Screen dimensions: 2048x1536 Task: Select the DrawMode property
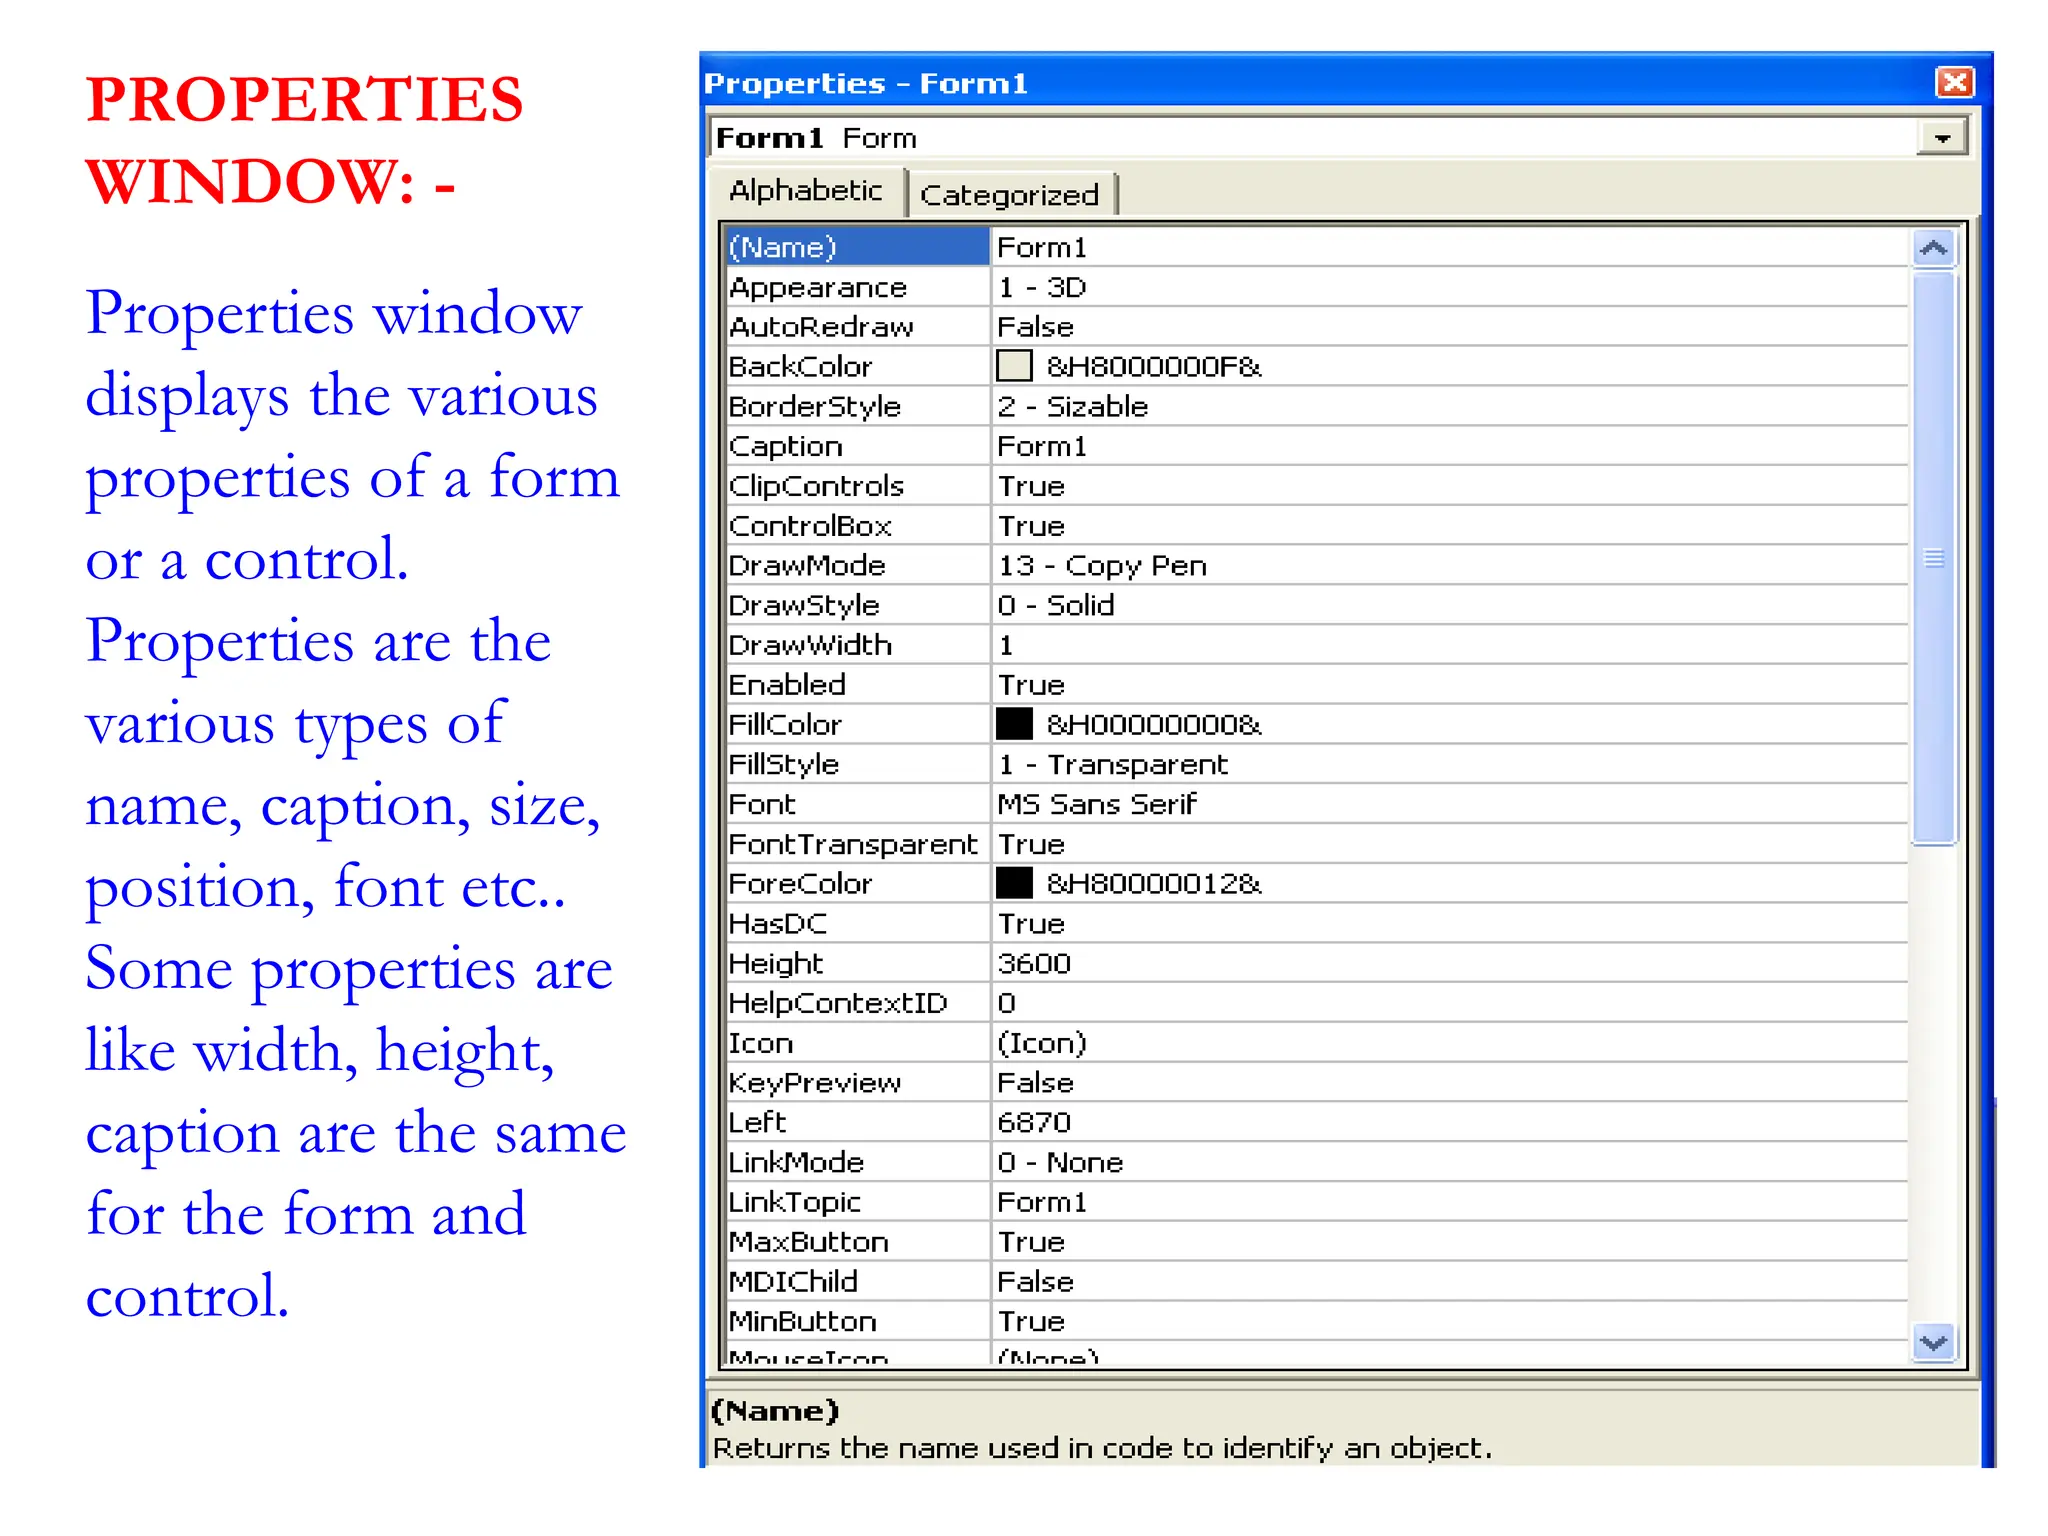coord(858,565)
